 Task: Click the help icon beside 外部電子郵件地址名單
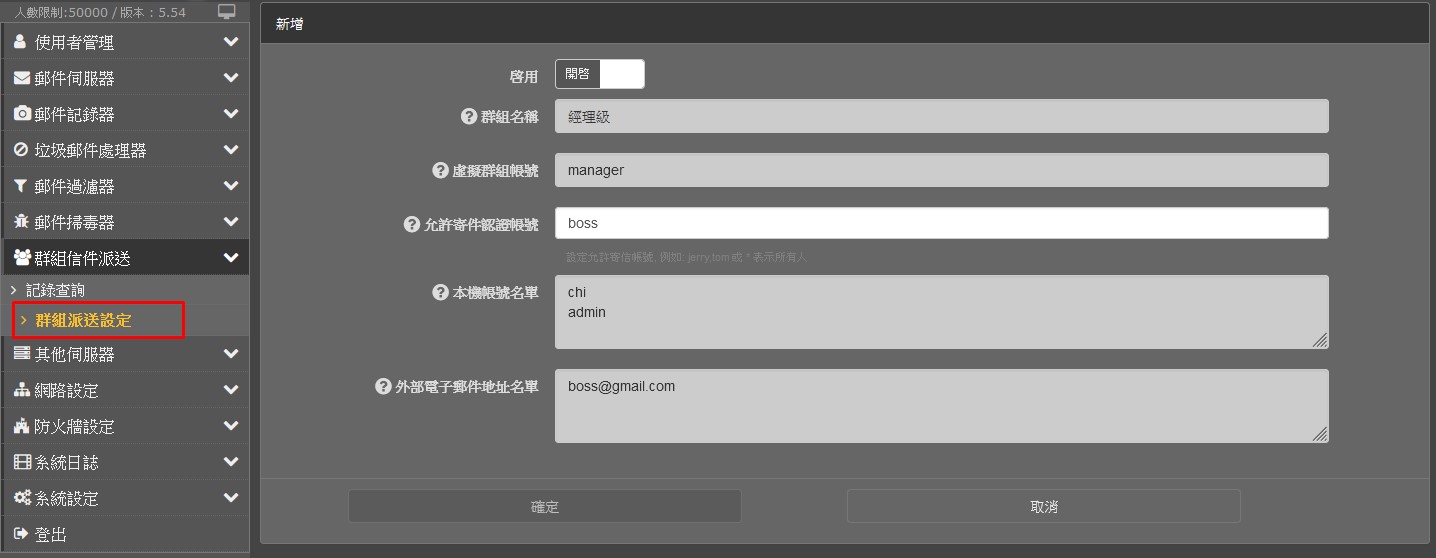(x=383, y=387)
